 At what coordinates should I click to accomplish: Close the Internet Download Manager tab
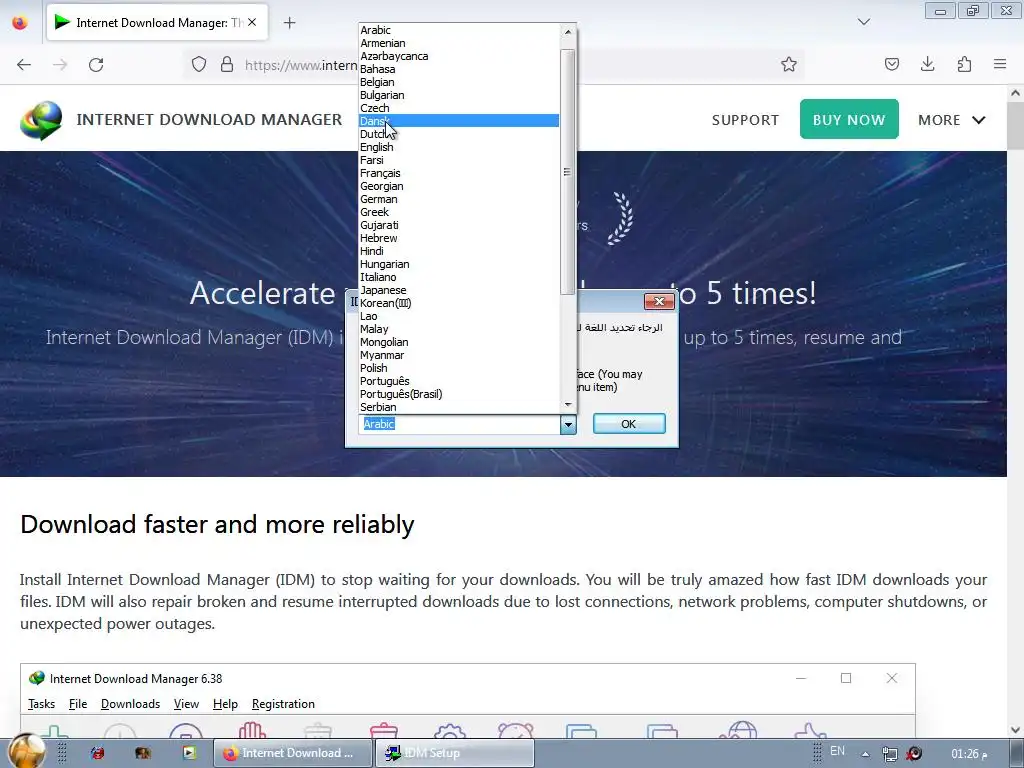tap(252, 22)
